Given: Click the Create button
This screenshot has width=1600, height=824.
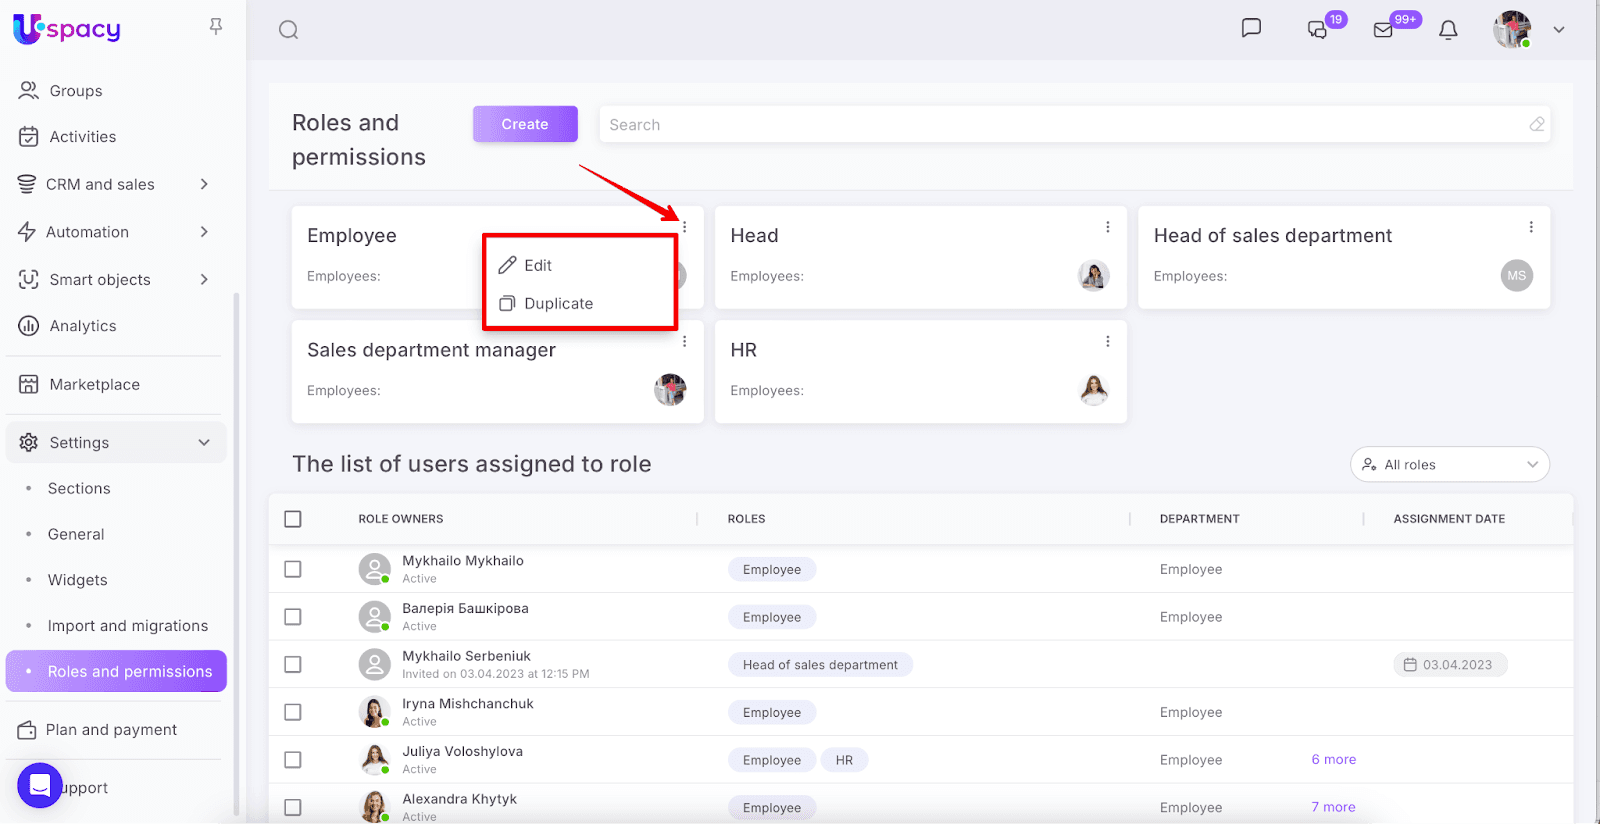Looking at the screenshot, I should [x=525, y=124].
